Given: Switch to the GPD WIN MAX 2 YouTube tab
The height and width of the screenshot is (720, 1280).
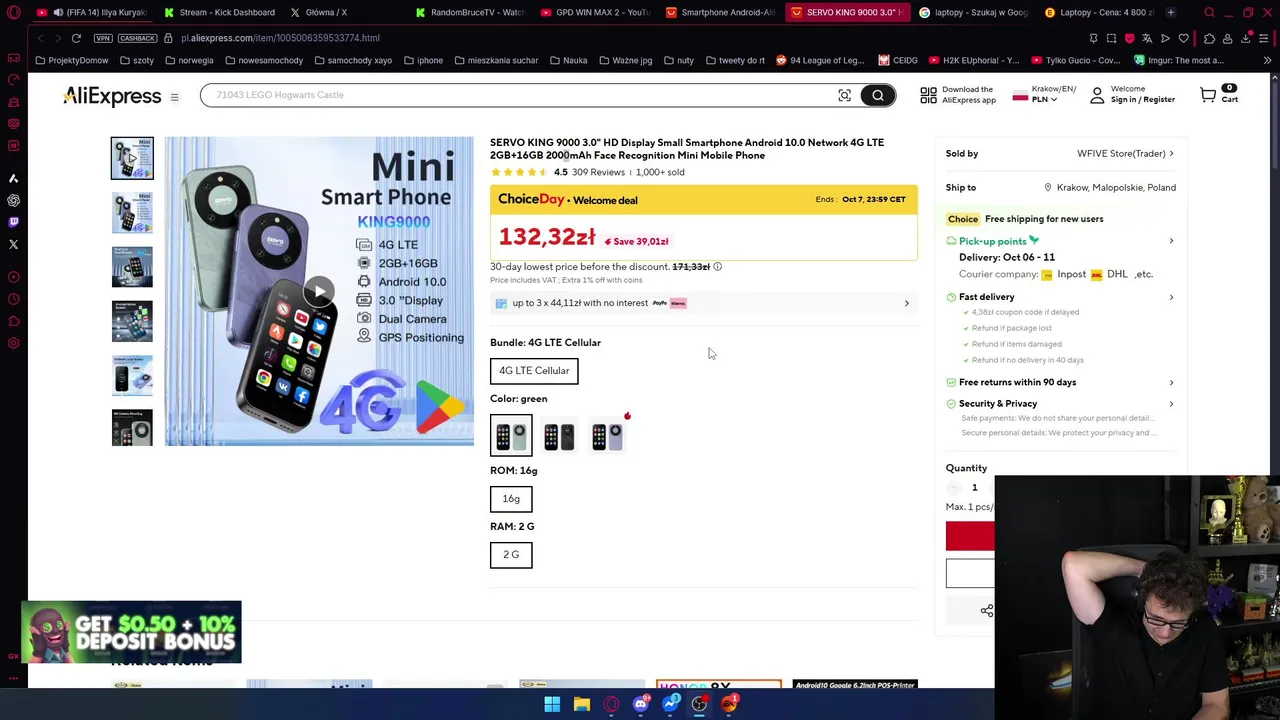Looking at the screenshot, I should click(595, 12).
